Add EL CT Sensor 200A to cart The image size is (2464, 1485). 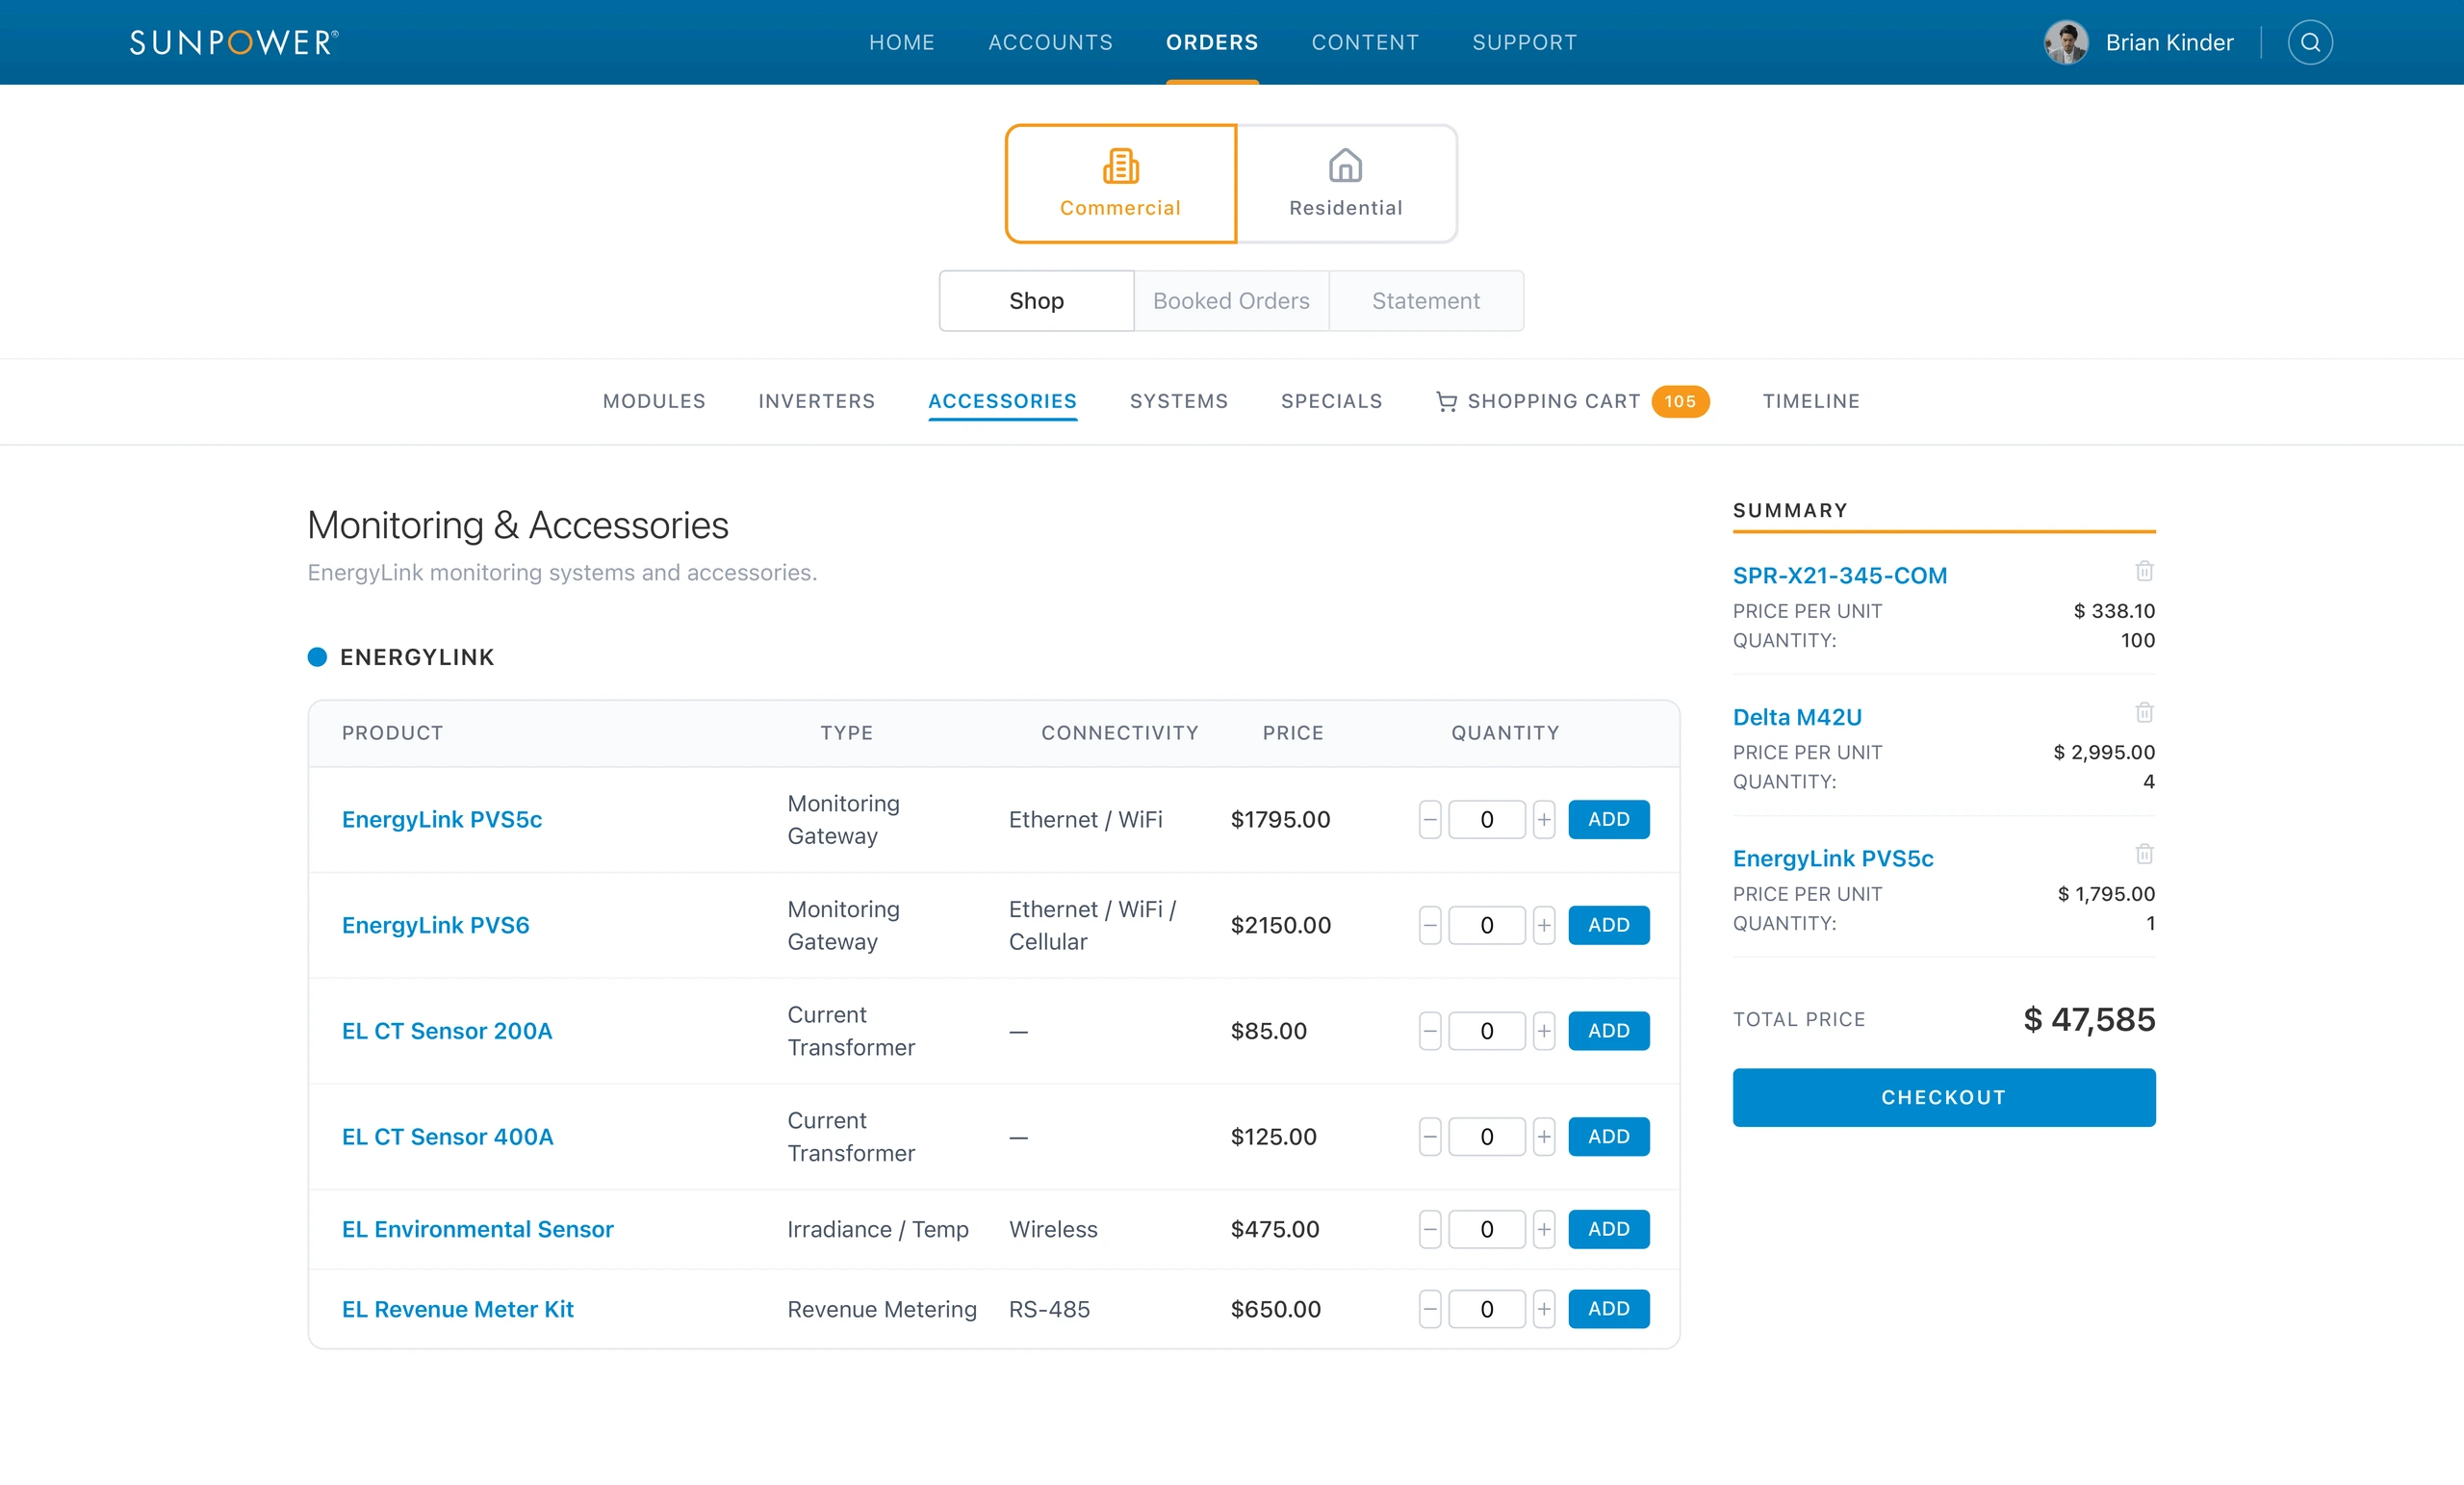1608,1031
